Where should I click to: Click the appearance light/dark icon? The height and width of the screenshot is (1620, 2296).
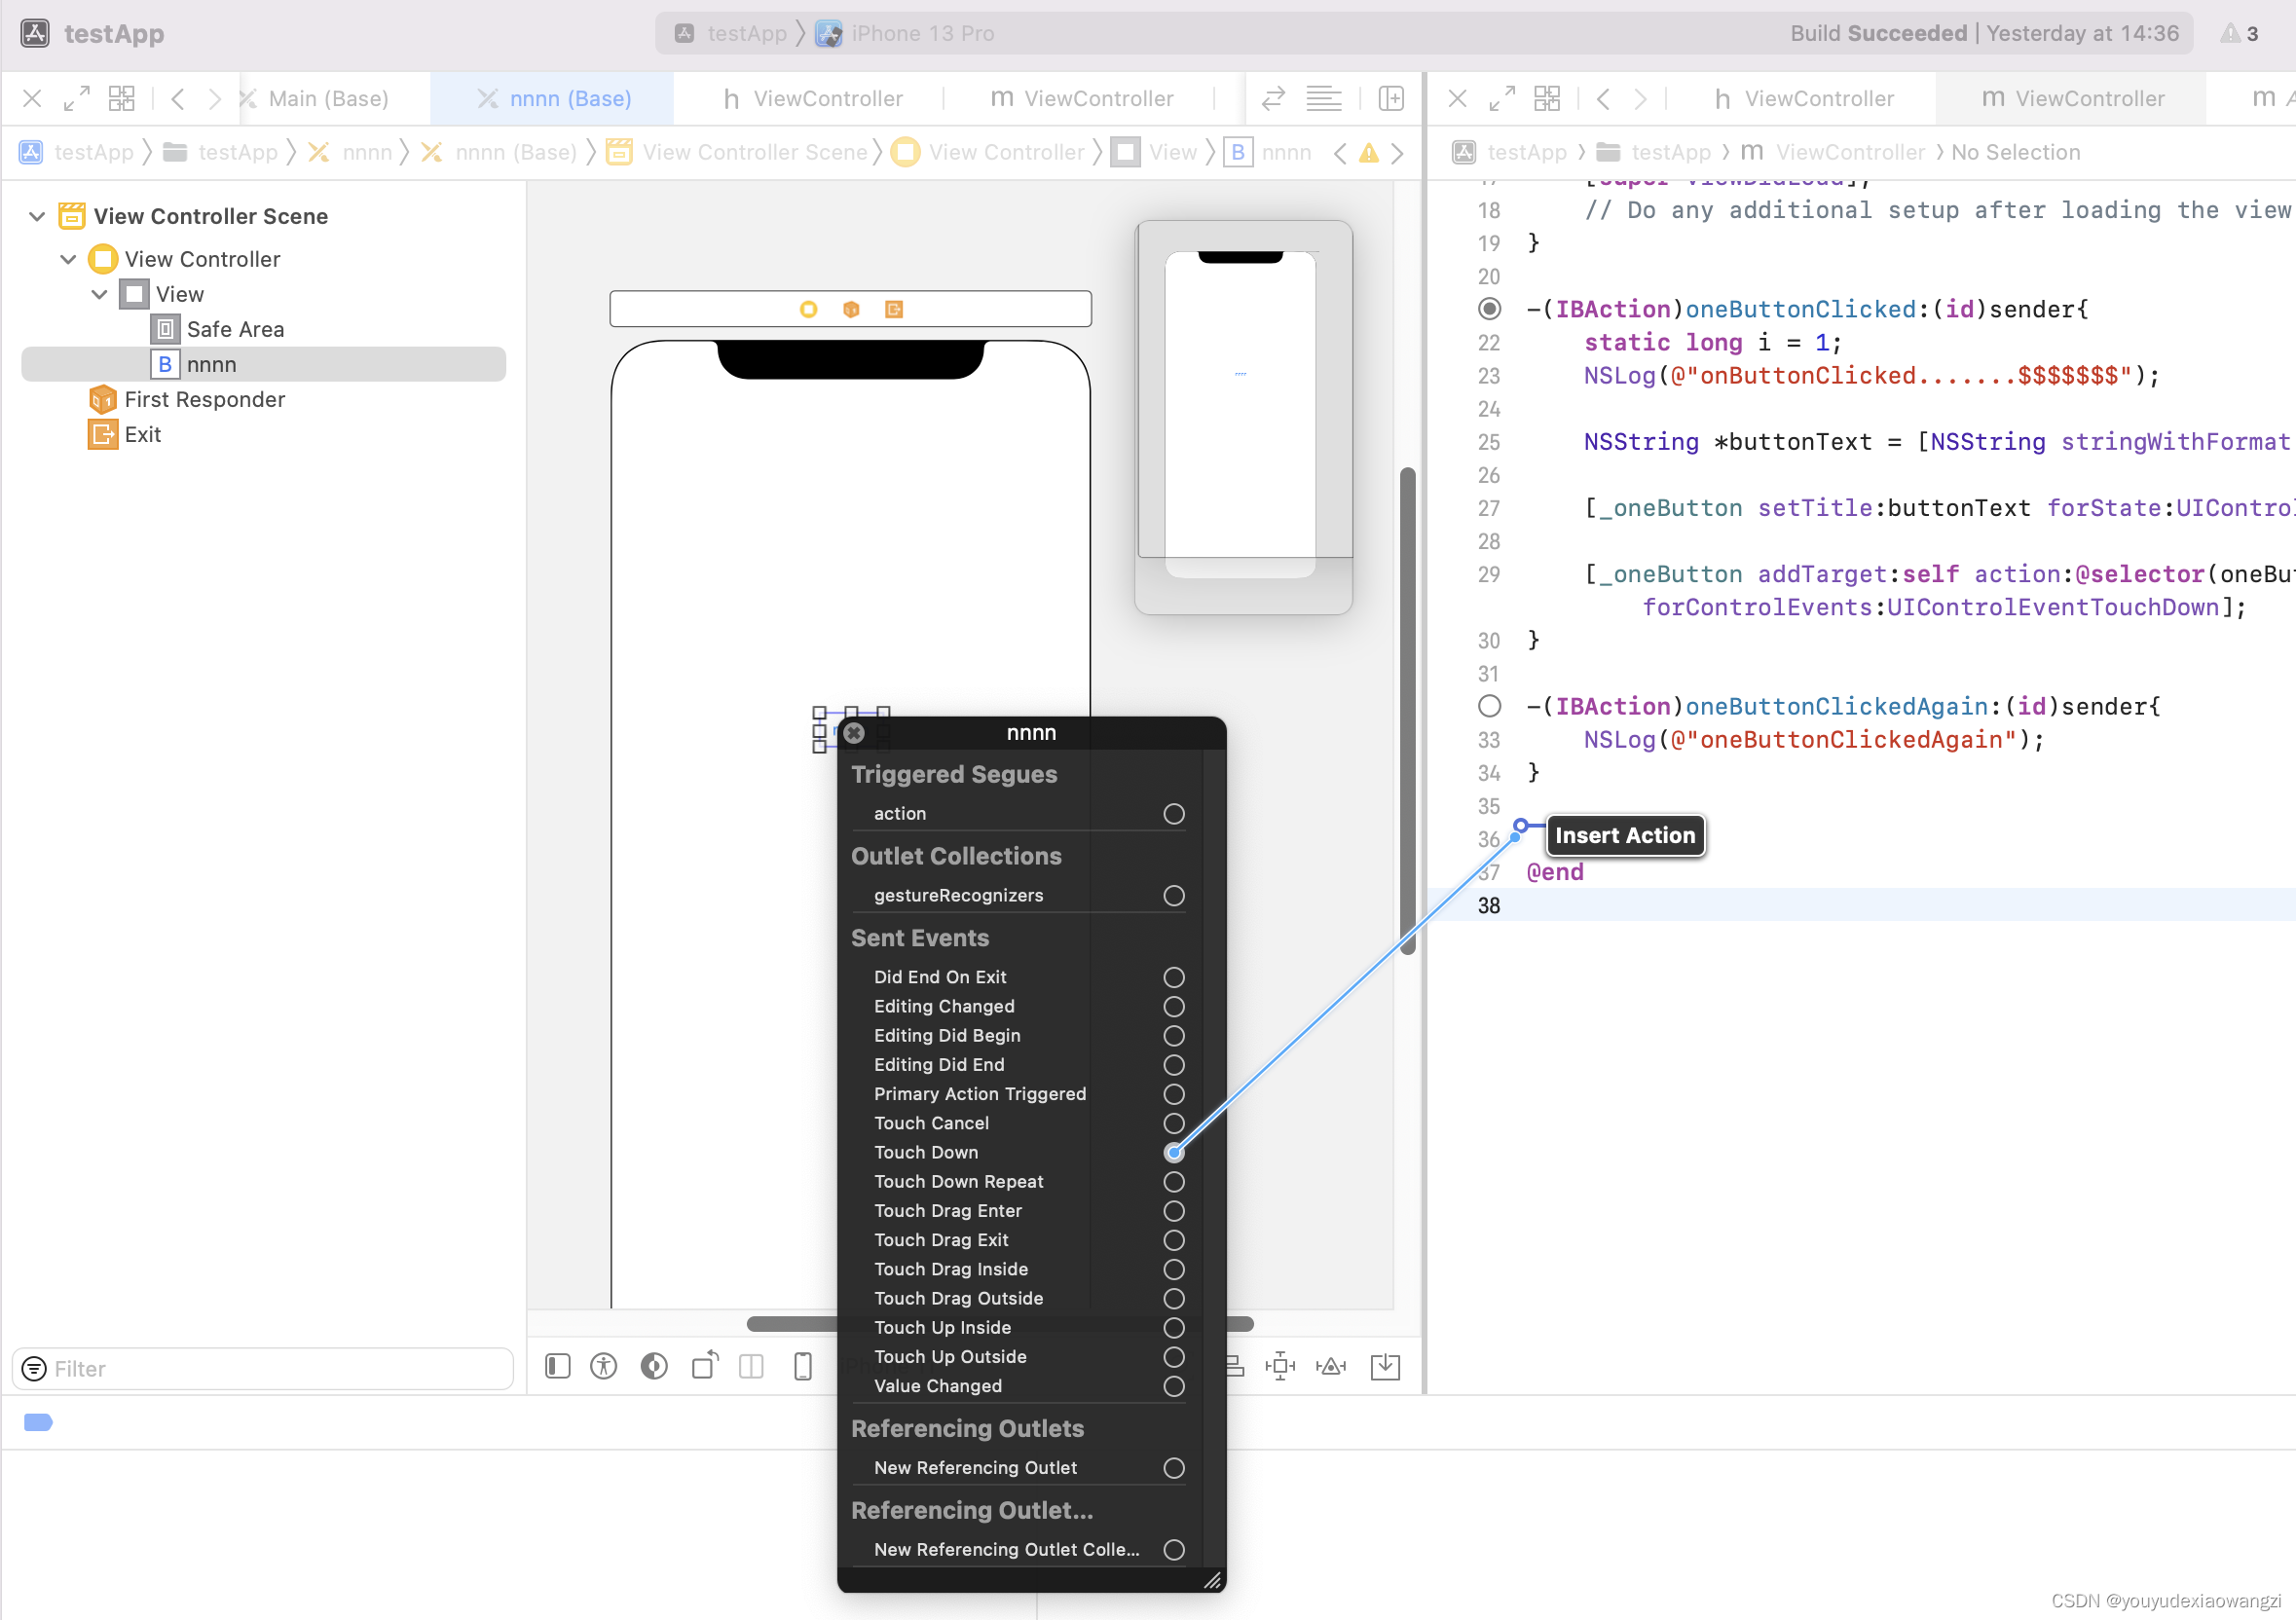(654, 1366)
